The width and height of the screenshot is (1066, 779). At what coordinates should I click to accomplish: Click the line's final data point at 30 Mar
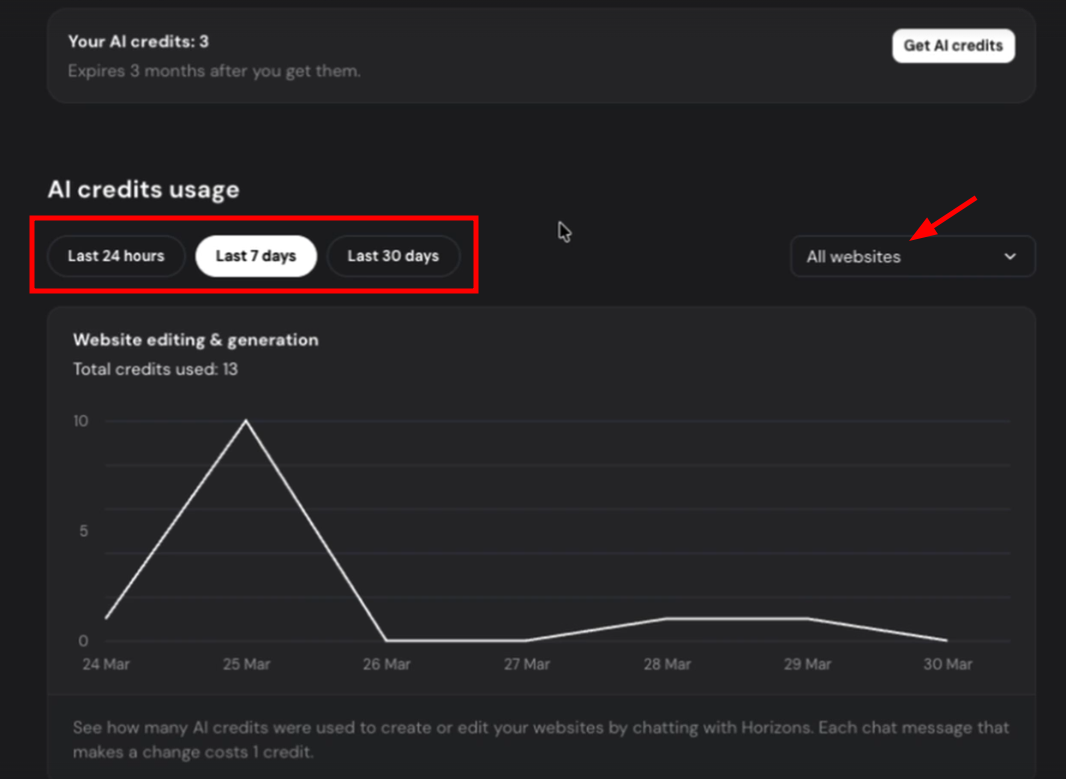(x=946, y=640)
